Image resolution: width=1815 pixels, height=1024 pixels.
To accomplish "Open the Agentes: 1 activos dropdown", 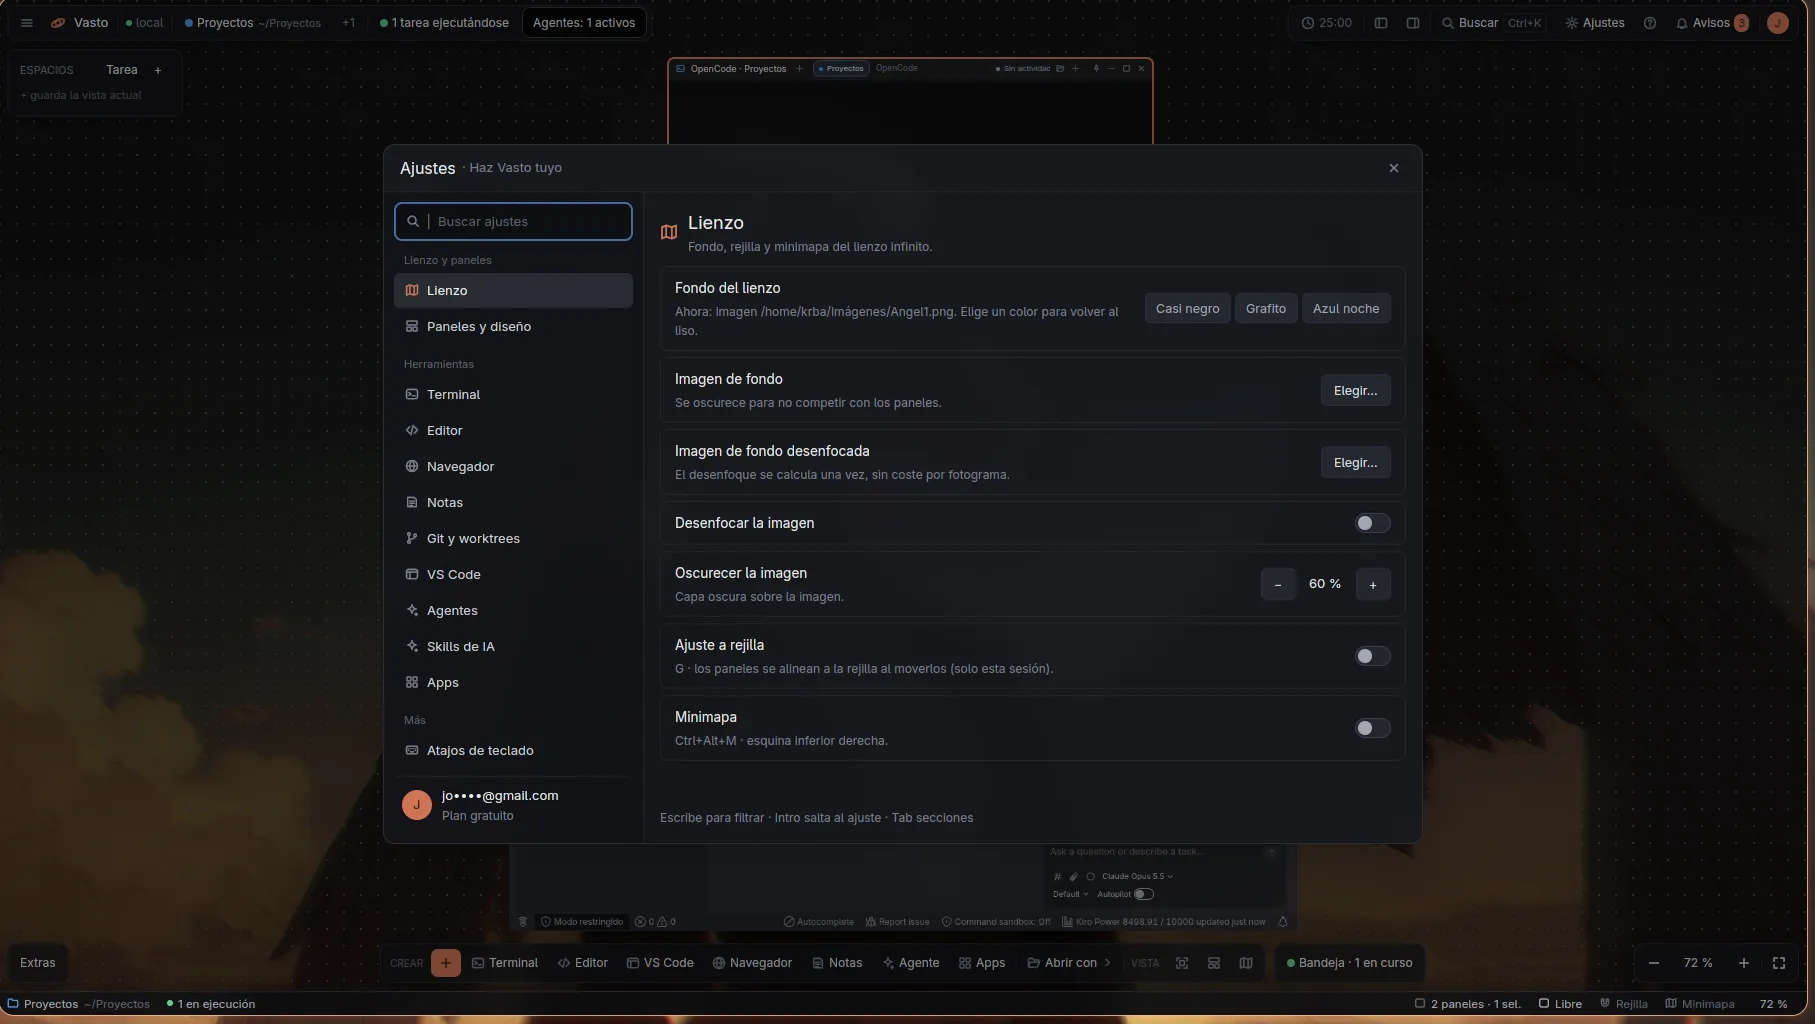I will click(584, 23).
